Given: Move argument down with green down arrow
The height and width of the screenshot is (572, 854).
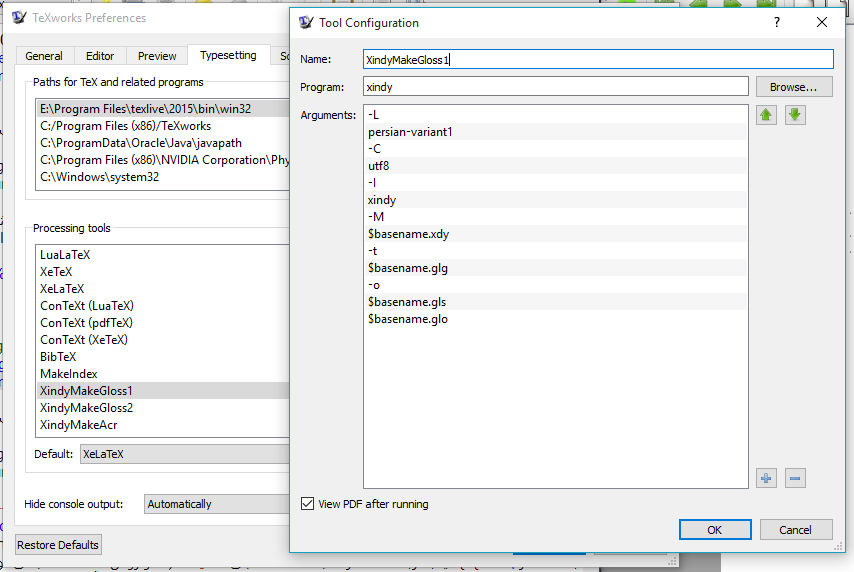Looking at the screenshot, I should point(795,115).
